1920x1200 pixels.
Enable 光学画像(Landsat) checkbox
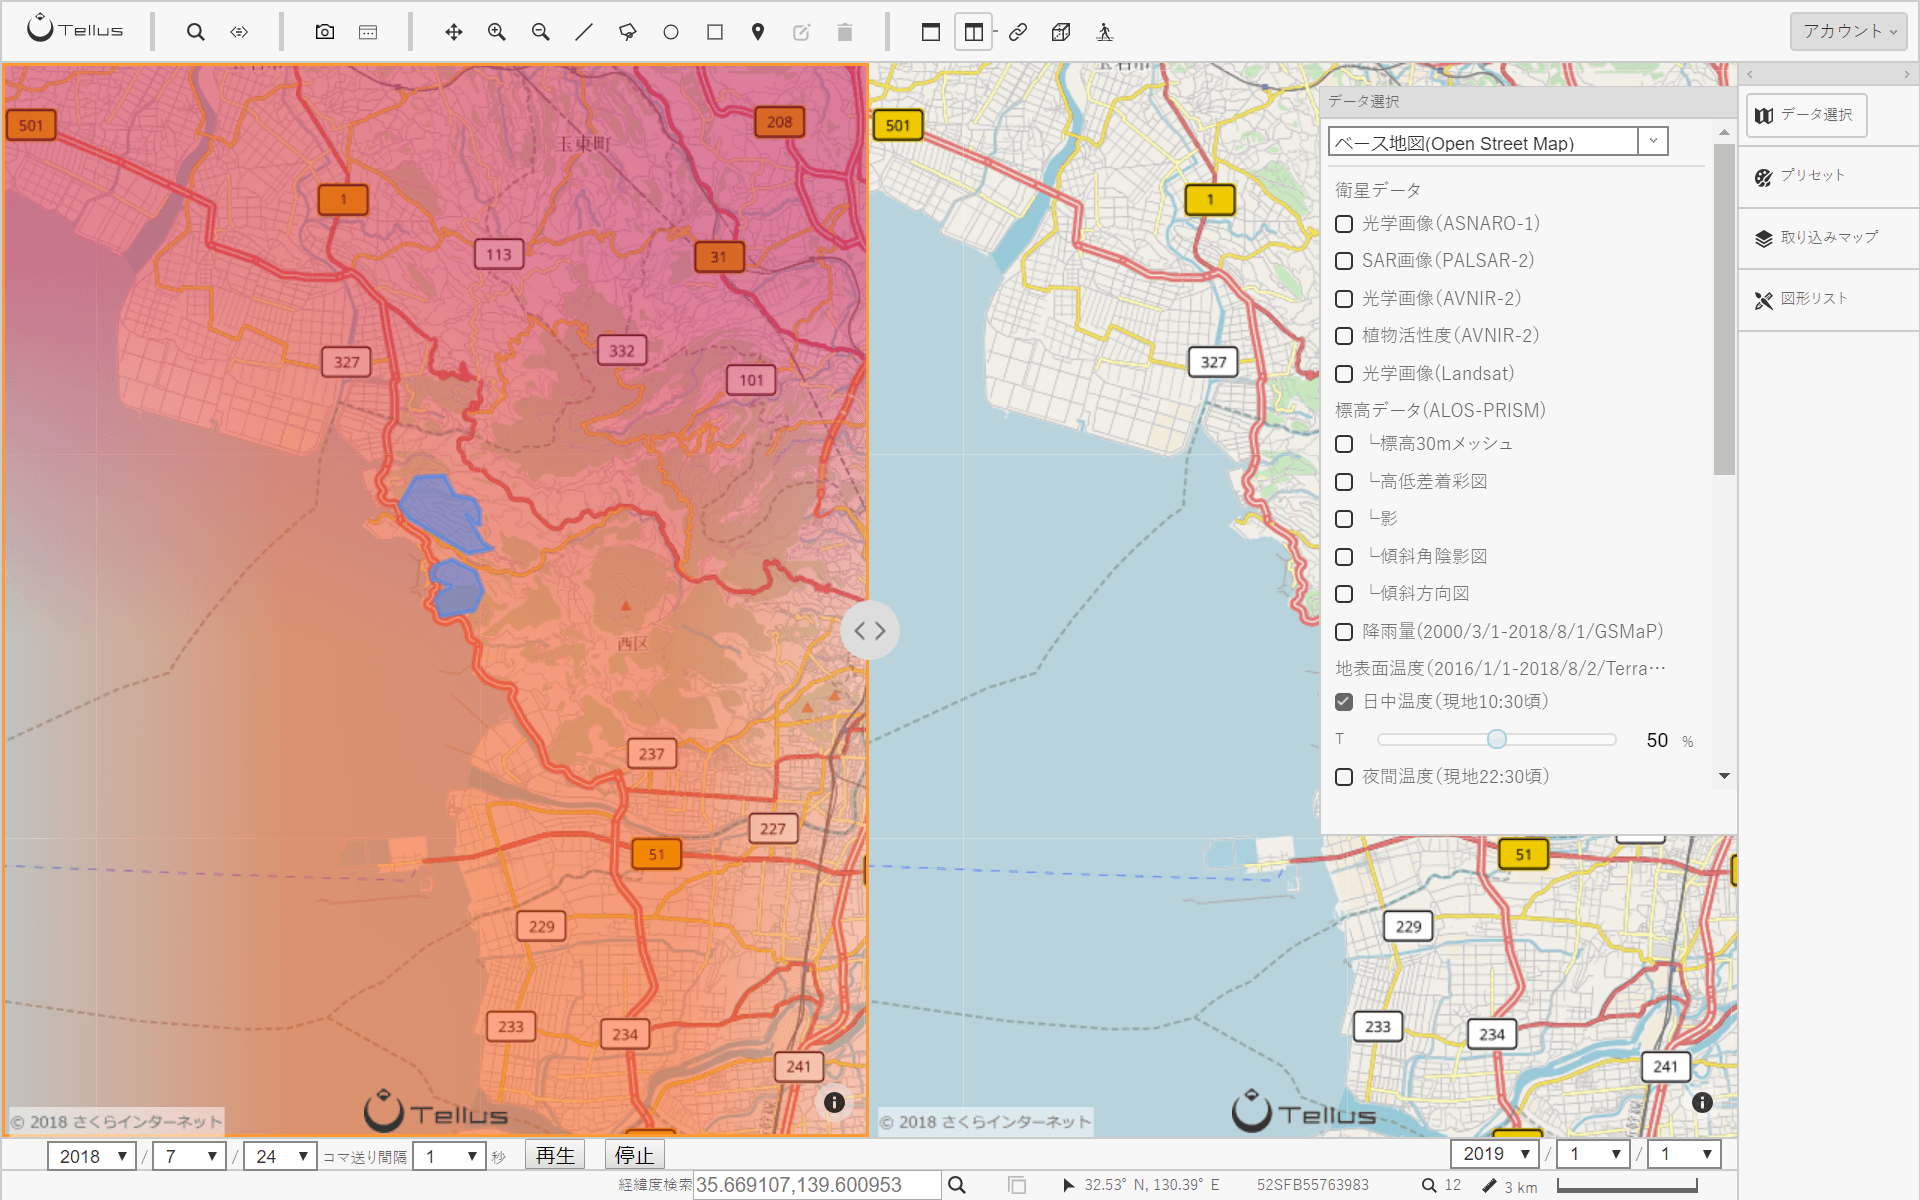1344,374
